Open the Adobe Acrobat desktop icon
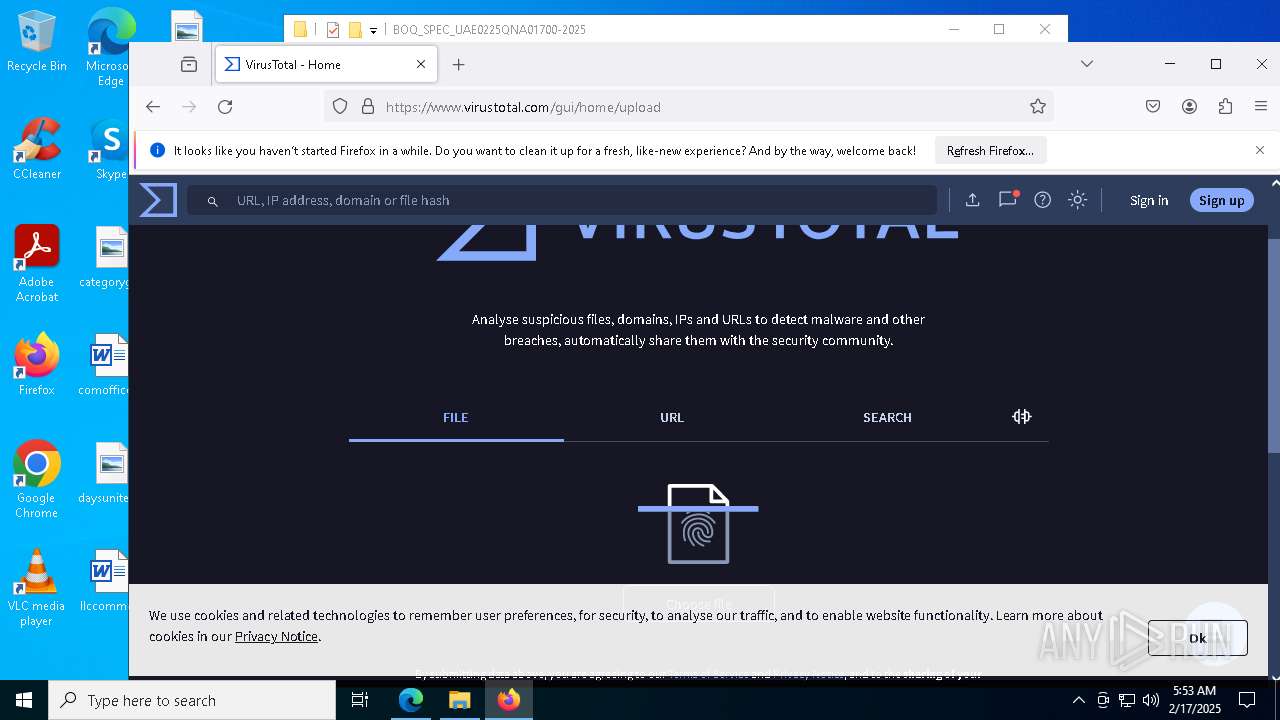Viewport: 1280px width, 720px height. click(37, 264)
